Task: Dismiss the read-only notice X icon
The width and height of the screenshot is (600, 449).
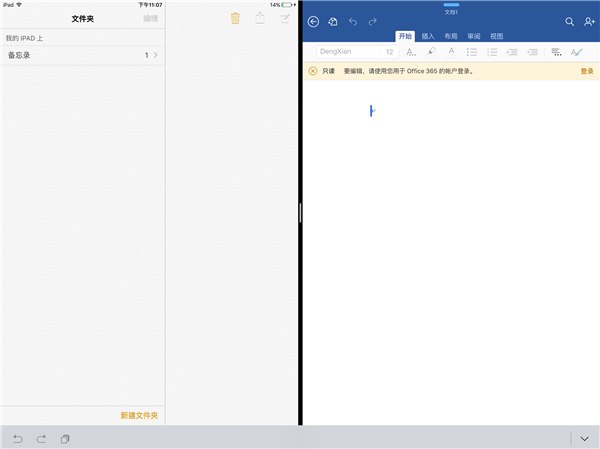Action: pyautogui.click(x=313, y=71)
